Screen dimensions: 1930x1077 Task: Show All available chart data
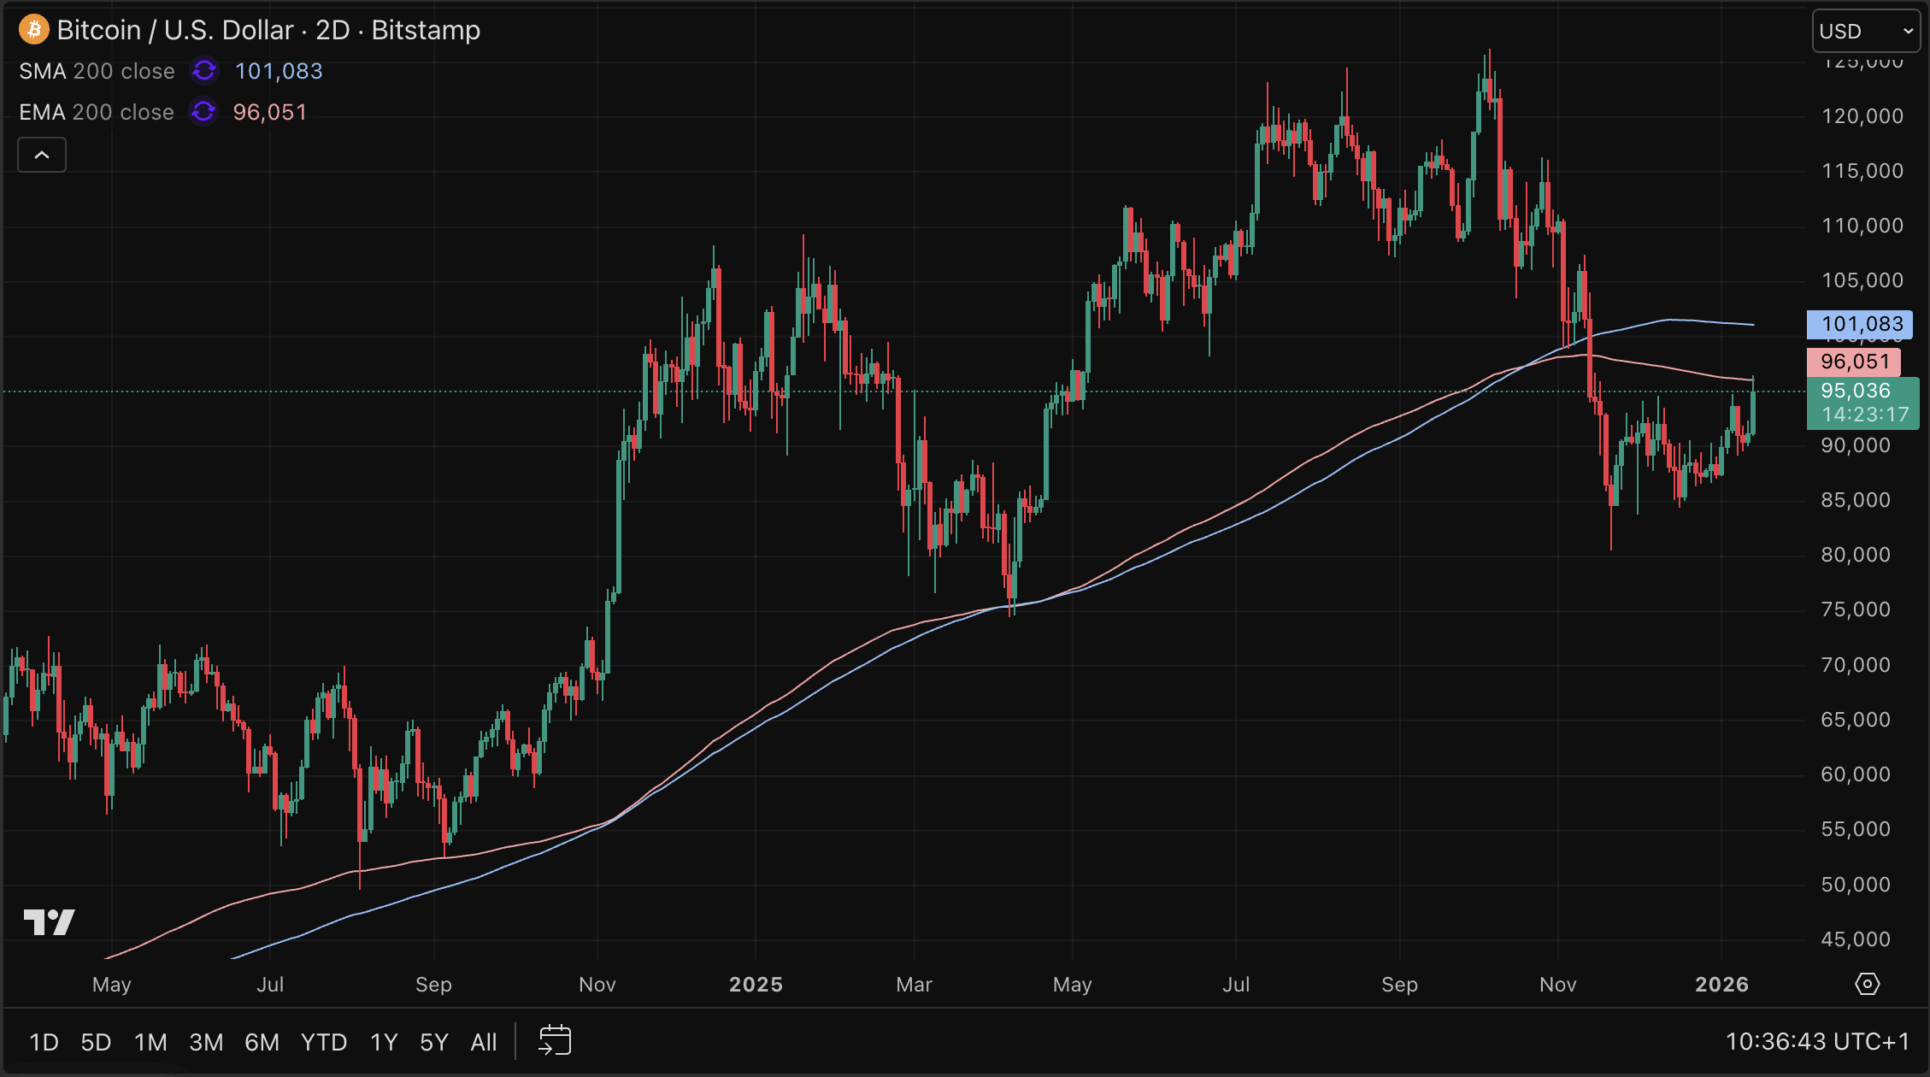click(x=484, y=1042)
